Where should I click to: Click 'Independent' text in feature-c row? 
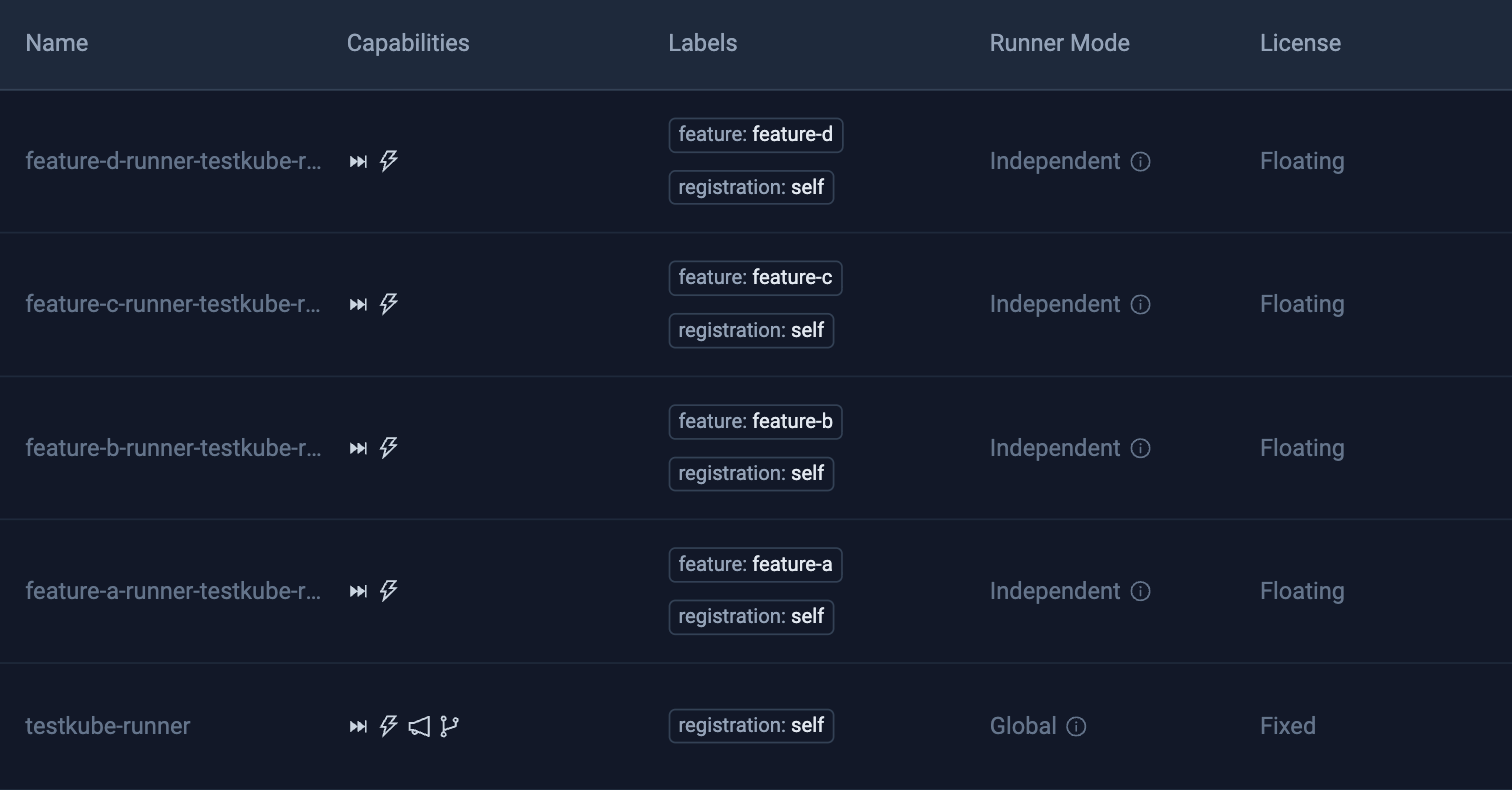click(x=1055, y=304)
